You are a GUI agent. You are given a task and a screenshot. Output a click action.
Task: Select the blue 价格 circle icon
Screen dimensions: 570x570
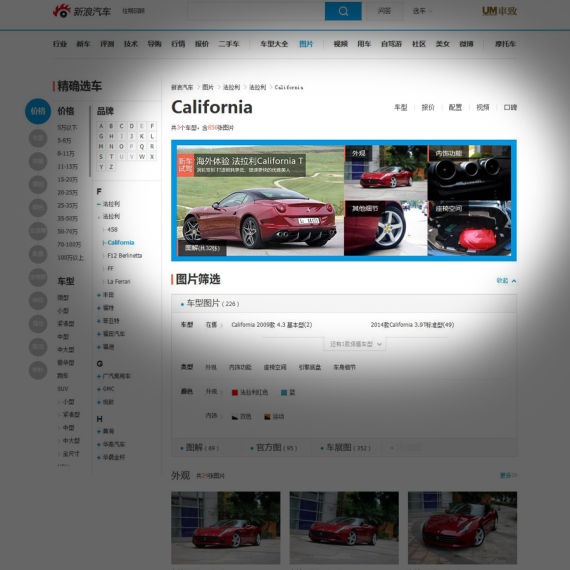click(38, 111)
